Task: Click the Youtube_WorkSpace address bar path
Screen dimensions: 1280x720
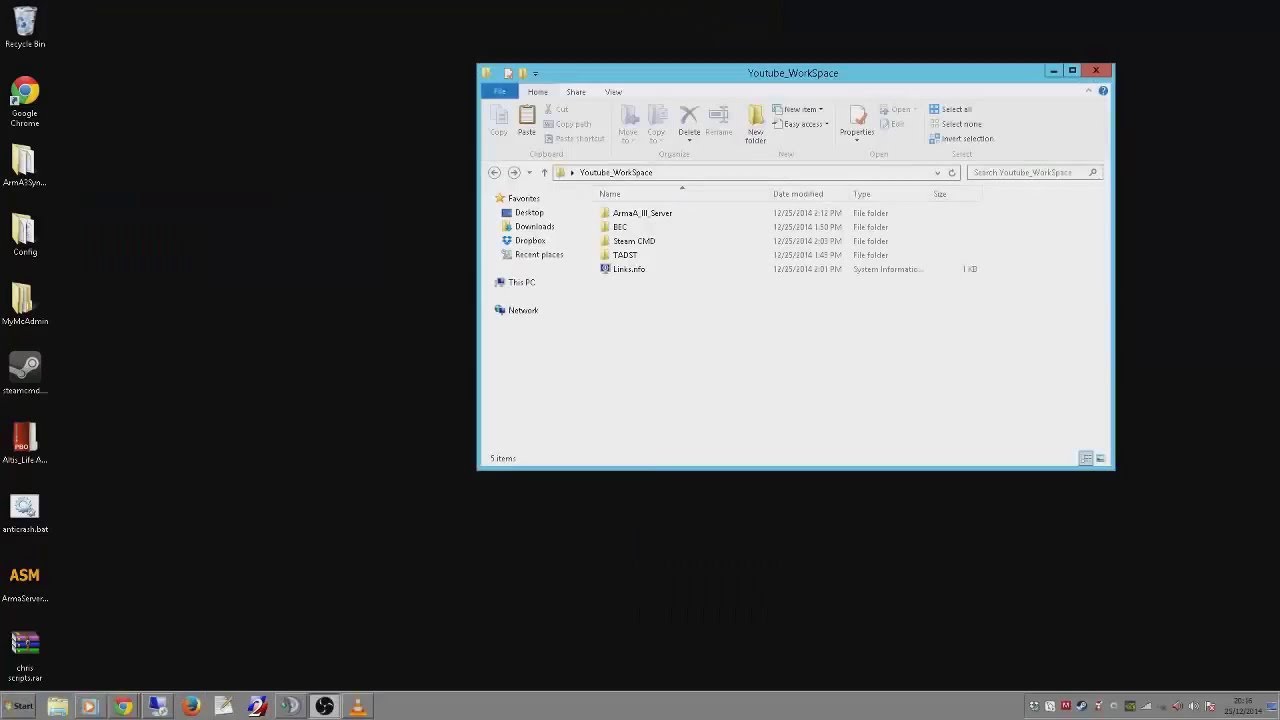Action: [616, 173]
